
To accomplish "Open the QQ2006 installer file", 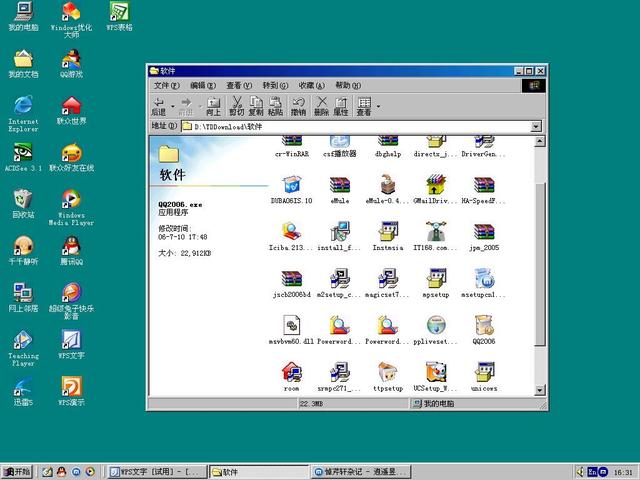I will (x=484, y=326).
